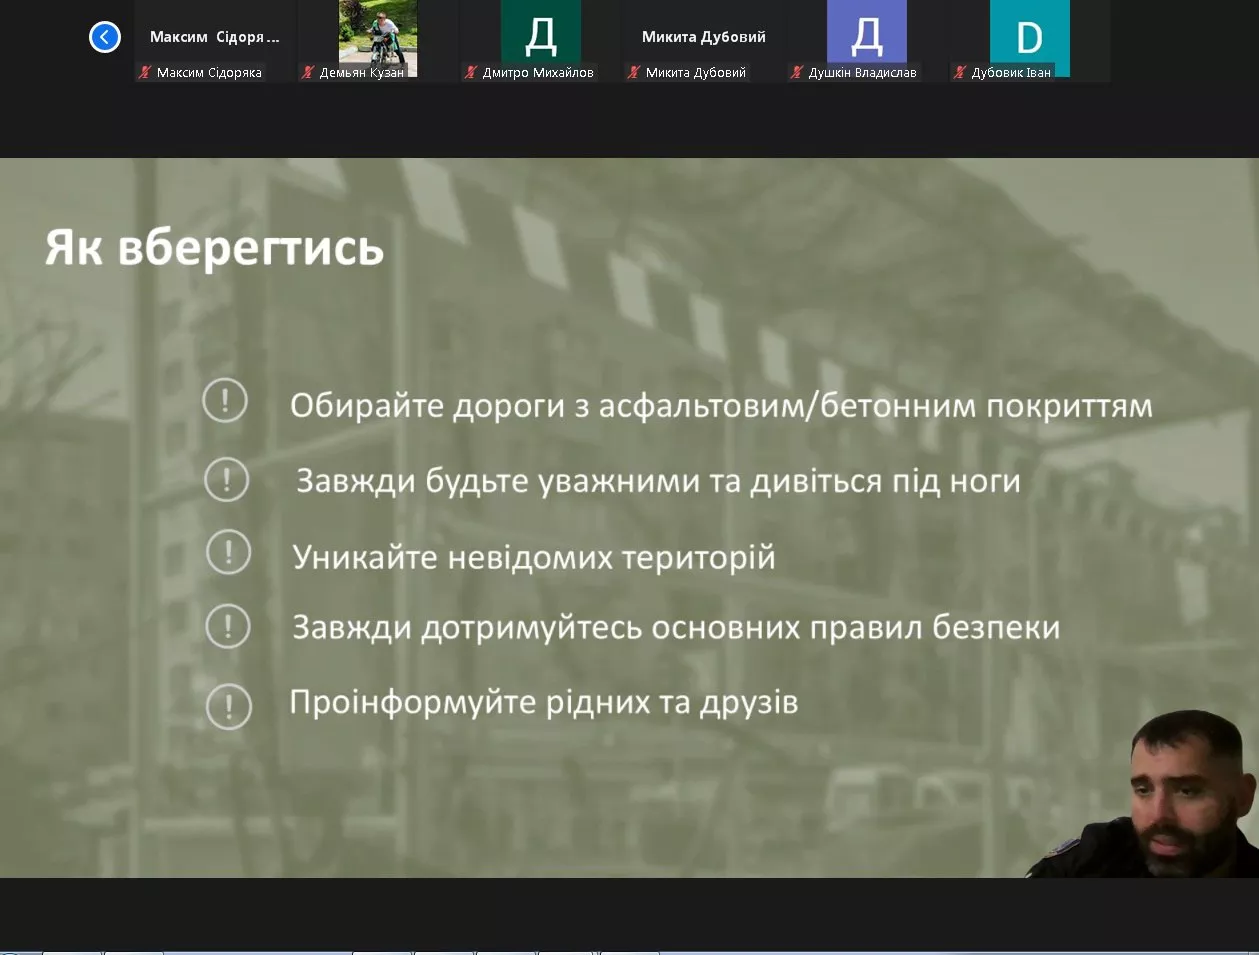
Task: Click exclamation icon beside 'Проінформуйте рідних та друзів'
Action: click(x=228, y=706)
